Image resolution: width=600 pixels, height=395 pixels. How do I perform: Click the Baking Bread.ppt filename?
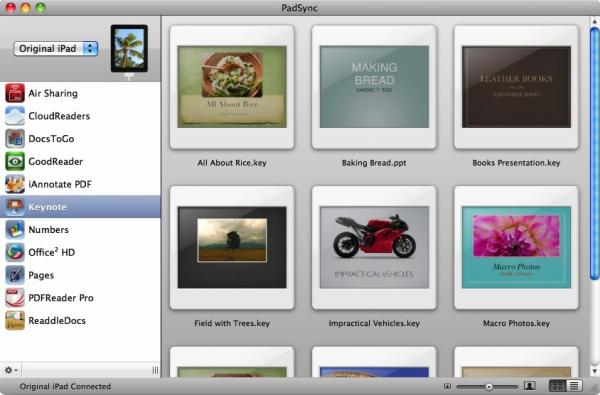click(374, 163)
